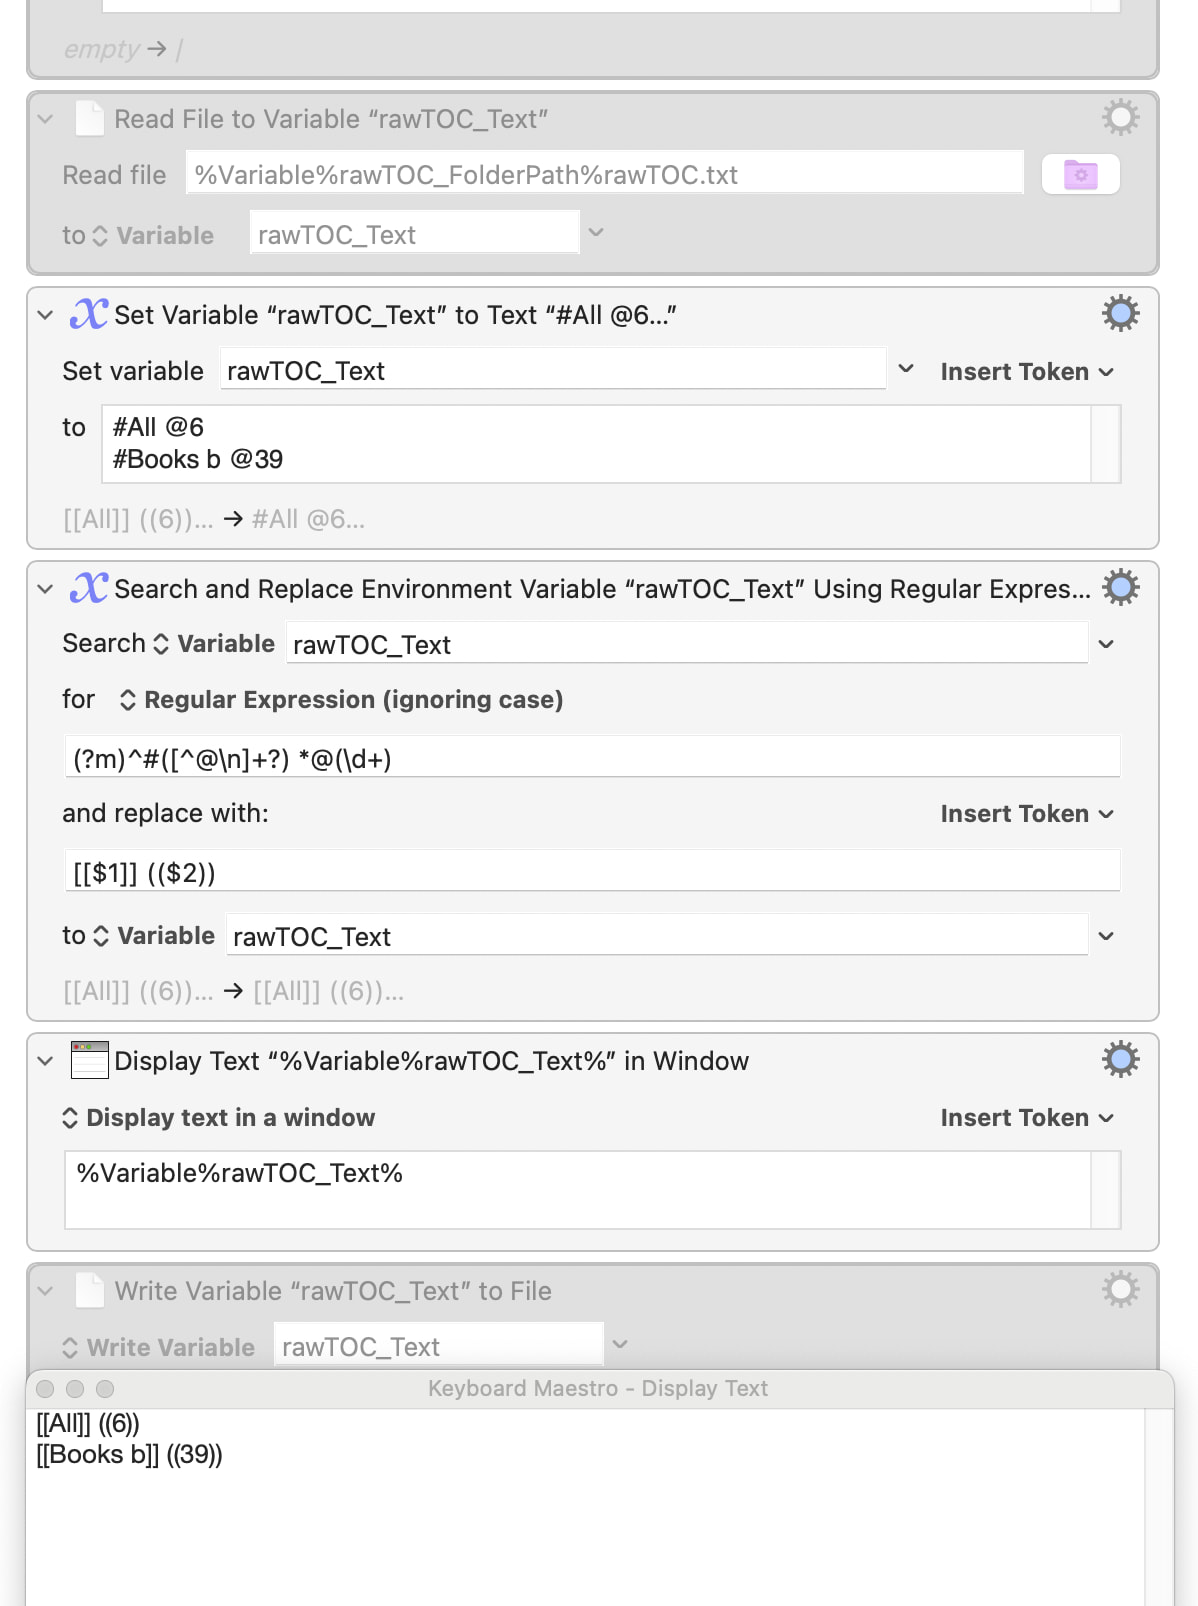Open gear menu for Display Text action
This screenshot has height=1606, width=1198.
point(1120,1059)
